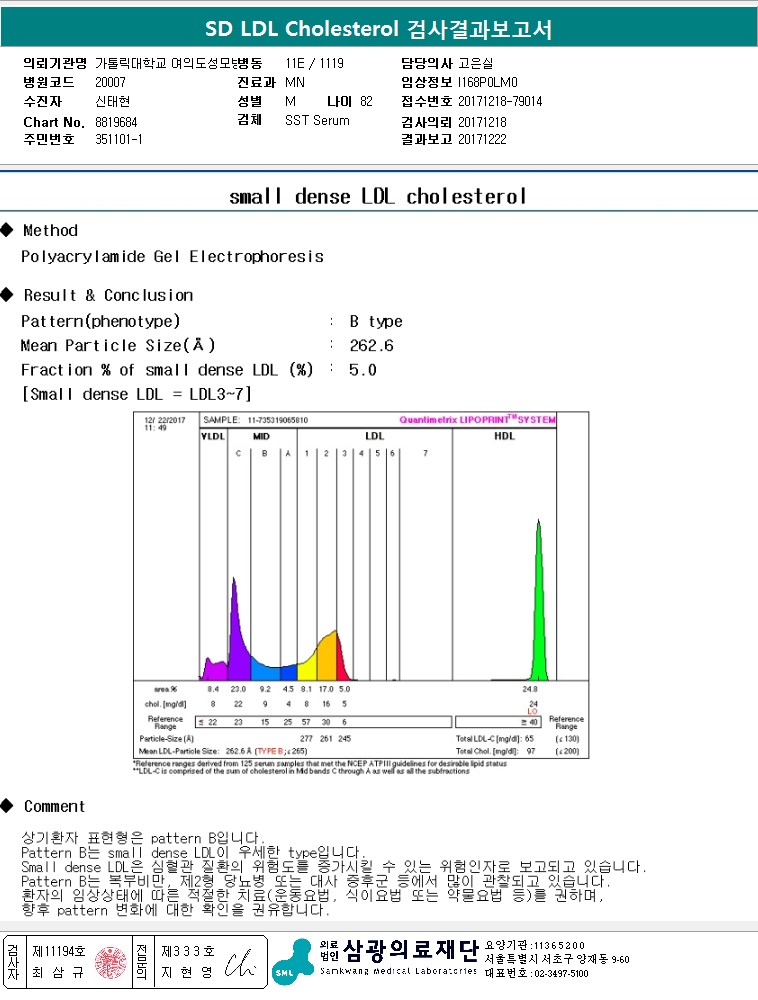
Task: Click the 'Mean LDL-Particle Size: 262.6 Å' line
Action: pos(223,751)
